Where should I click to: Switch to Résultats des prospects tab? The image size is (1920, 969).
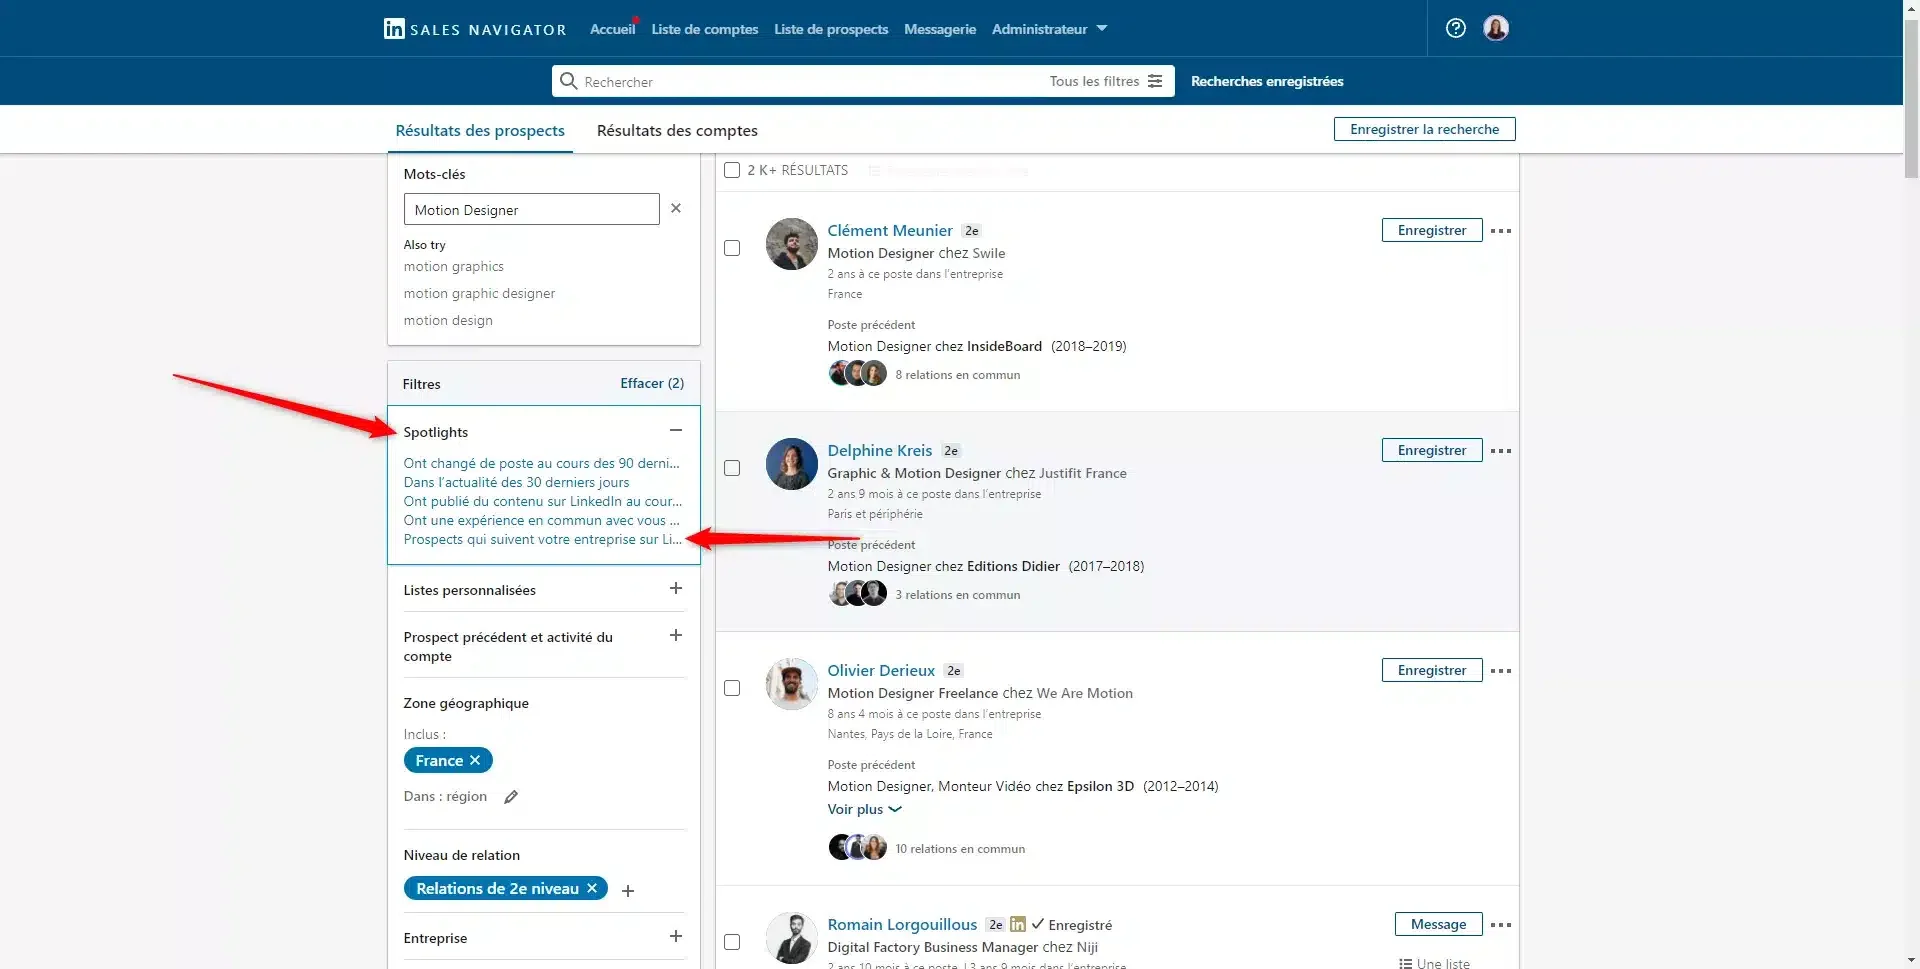(480, 130)
